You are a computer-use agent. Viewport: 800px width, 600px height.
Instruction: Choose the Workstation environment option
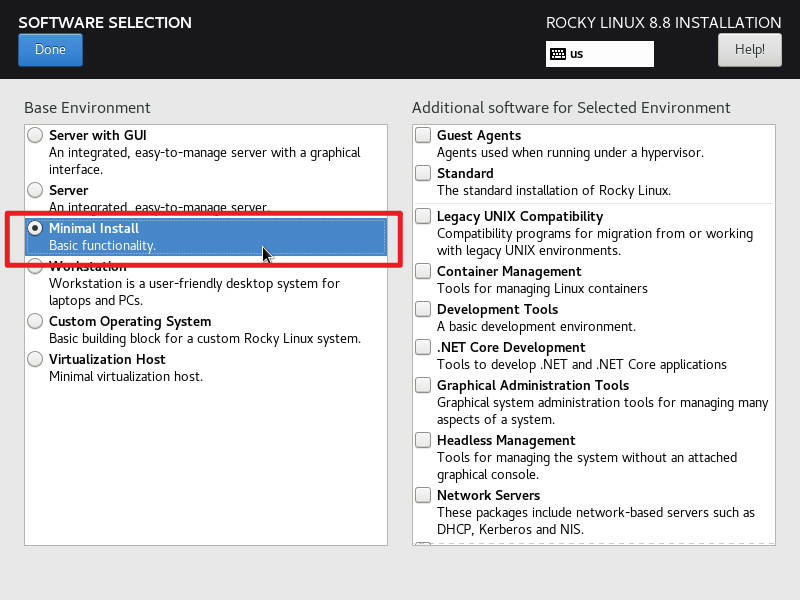tap(35, 266)
